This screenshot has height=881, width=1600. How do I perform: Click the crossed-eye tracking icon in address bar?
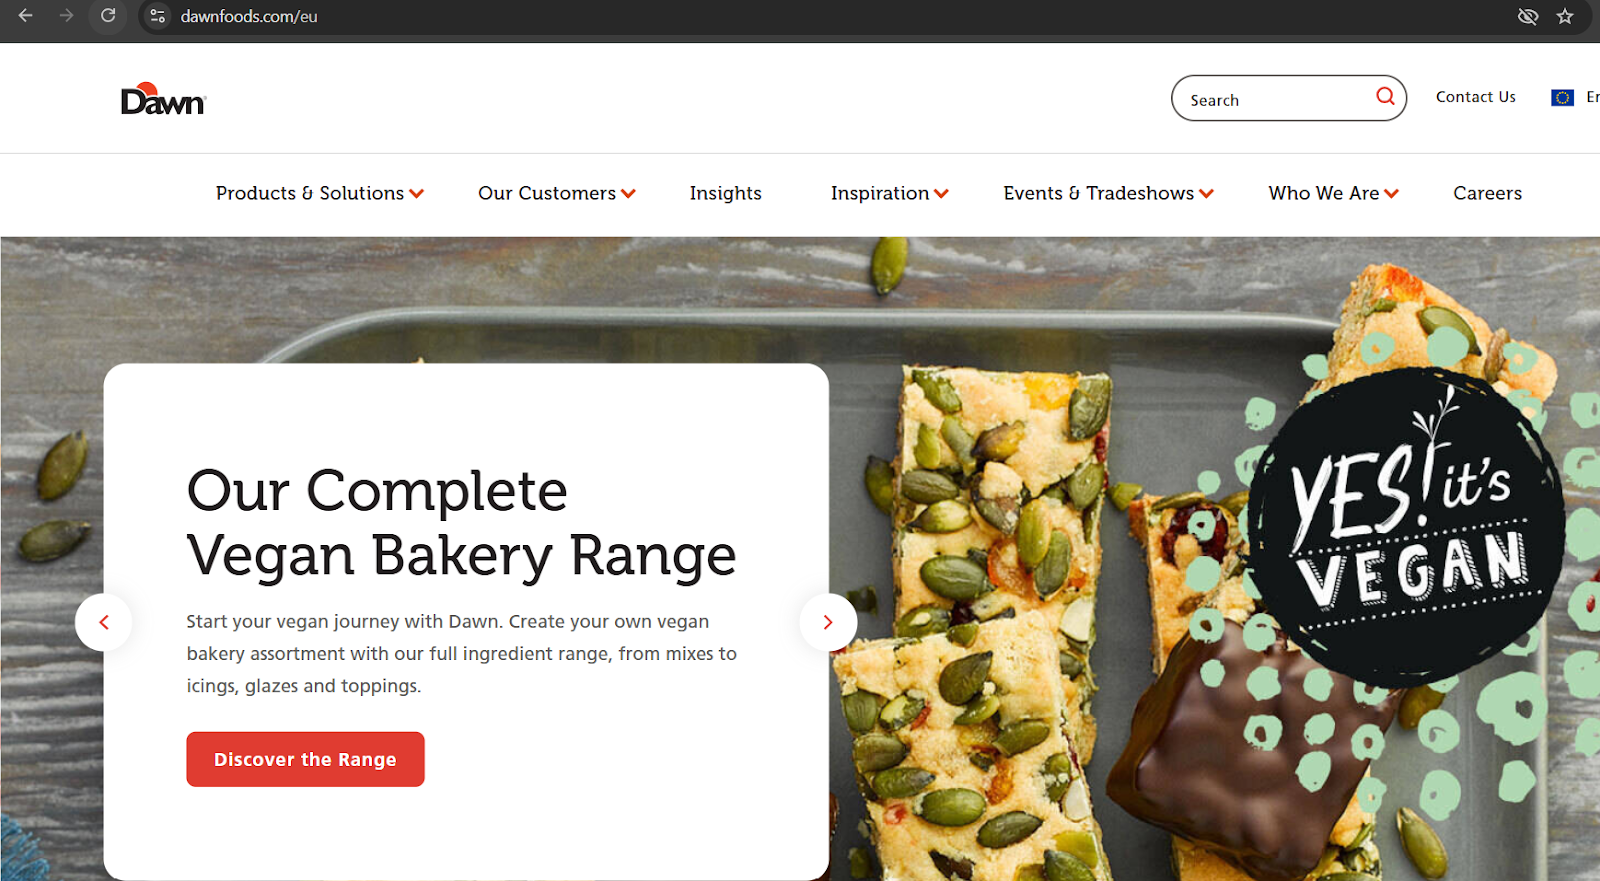(x=1527, y=16)
